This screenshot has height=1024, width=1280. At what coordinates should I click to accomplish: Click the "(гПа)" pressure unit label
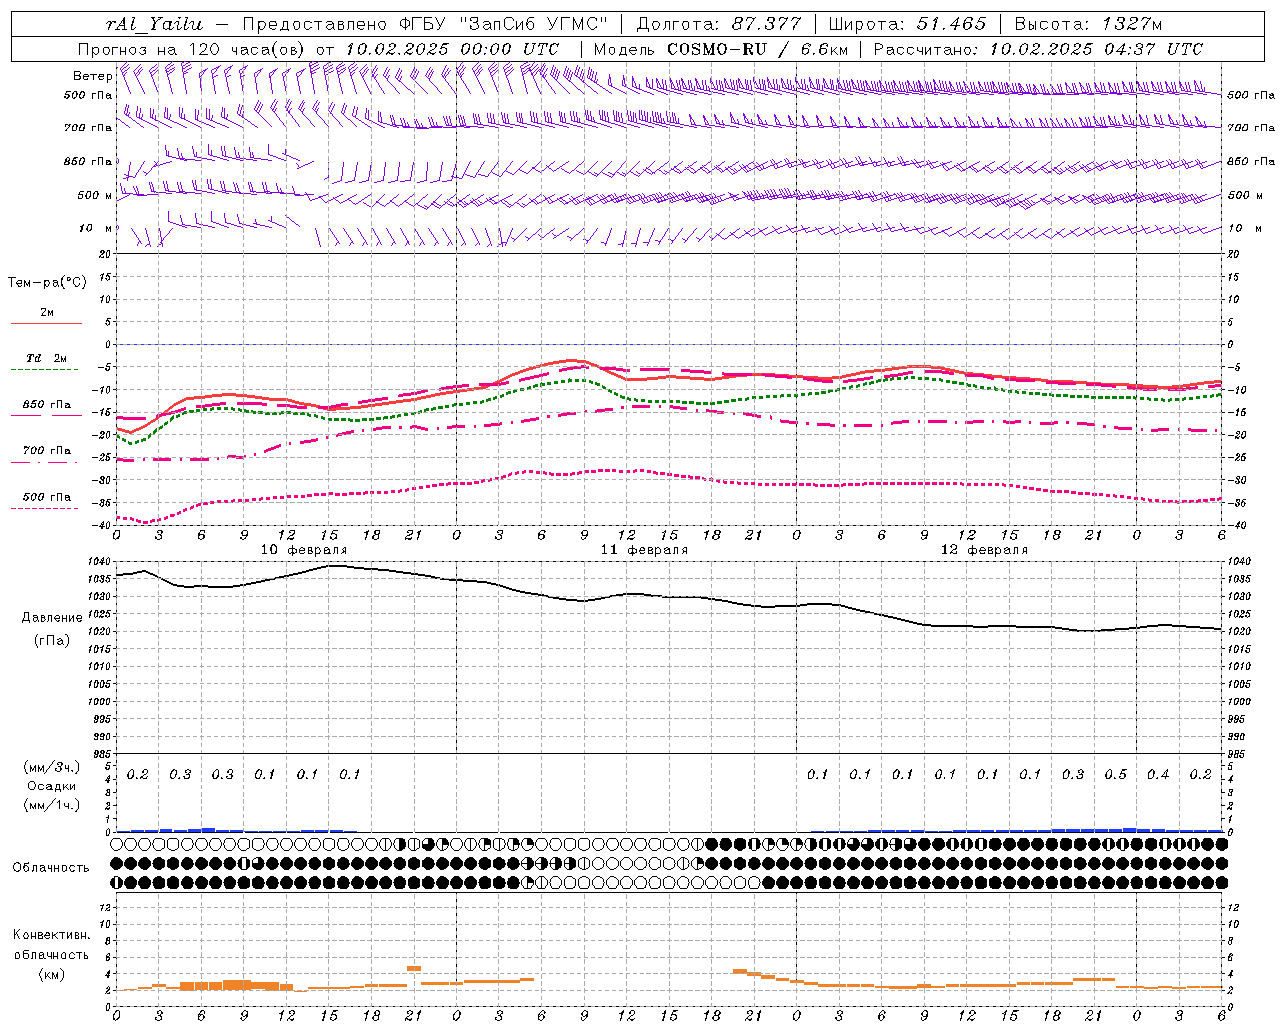52,640
